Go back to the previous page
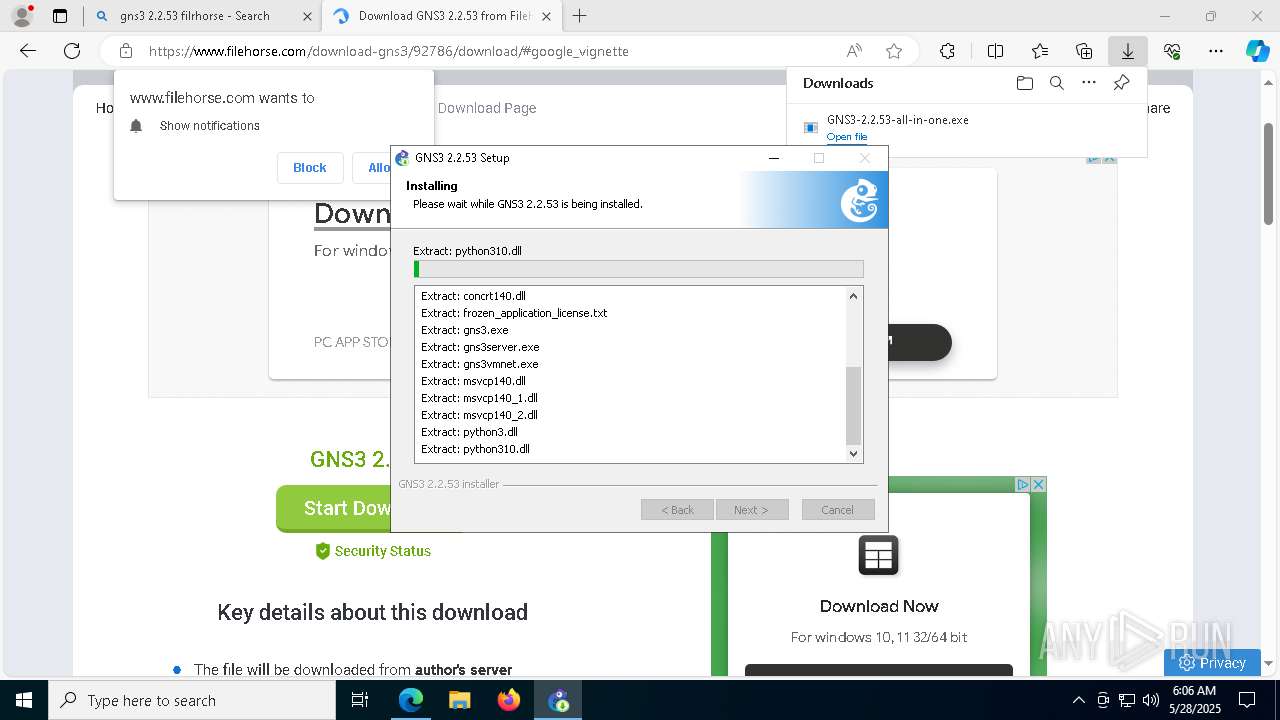The image size is (1280, 720). 28,51
